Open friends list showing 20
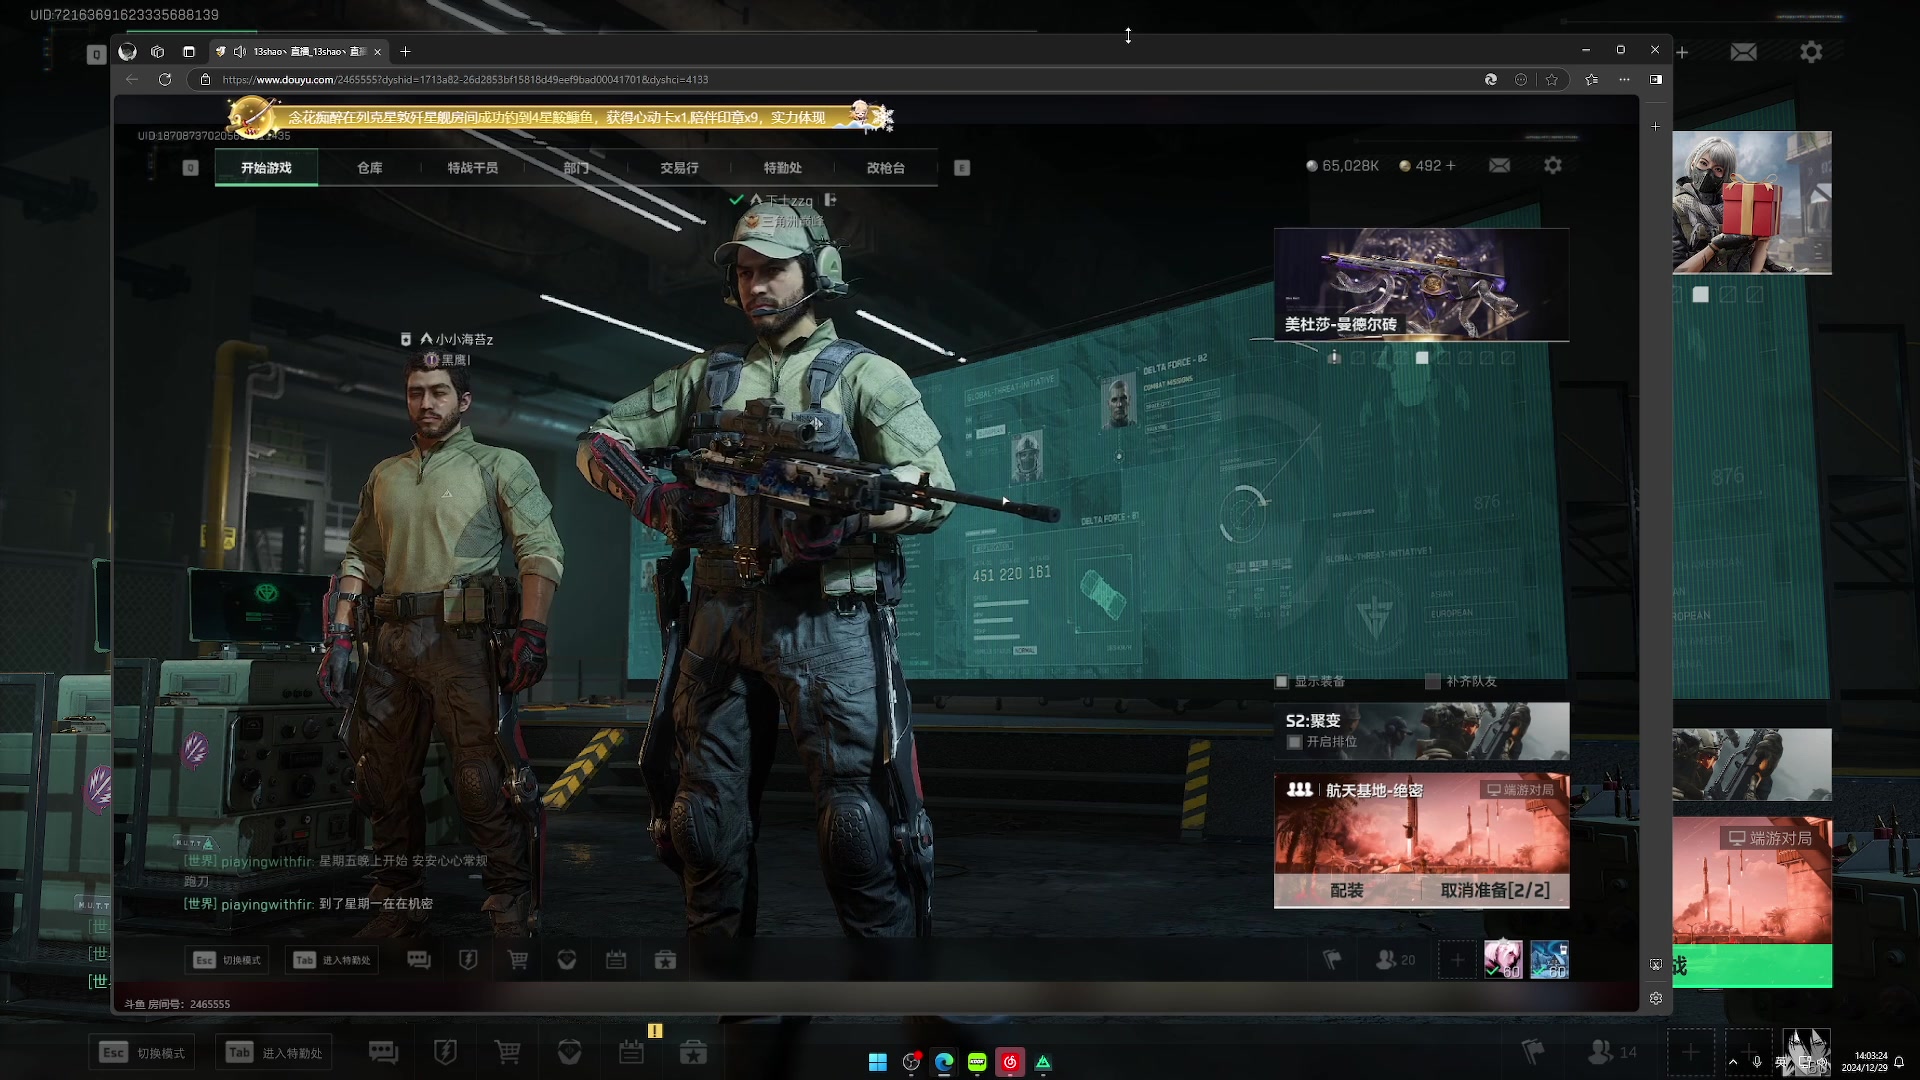This screenshot has height=1080, width=1920. pyautogui.click(x=1395, y=960)
